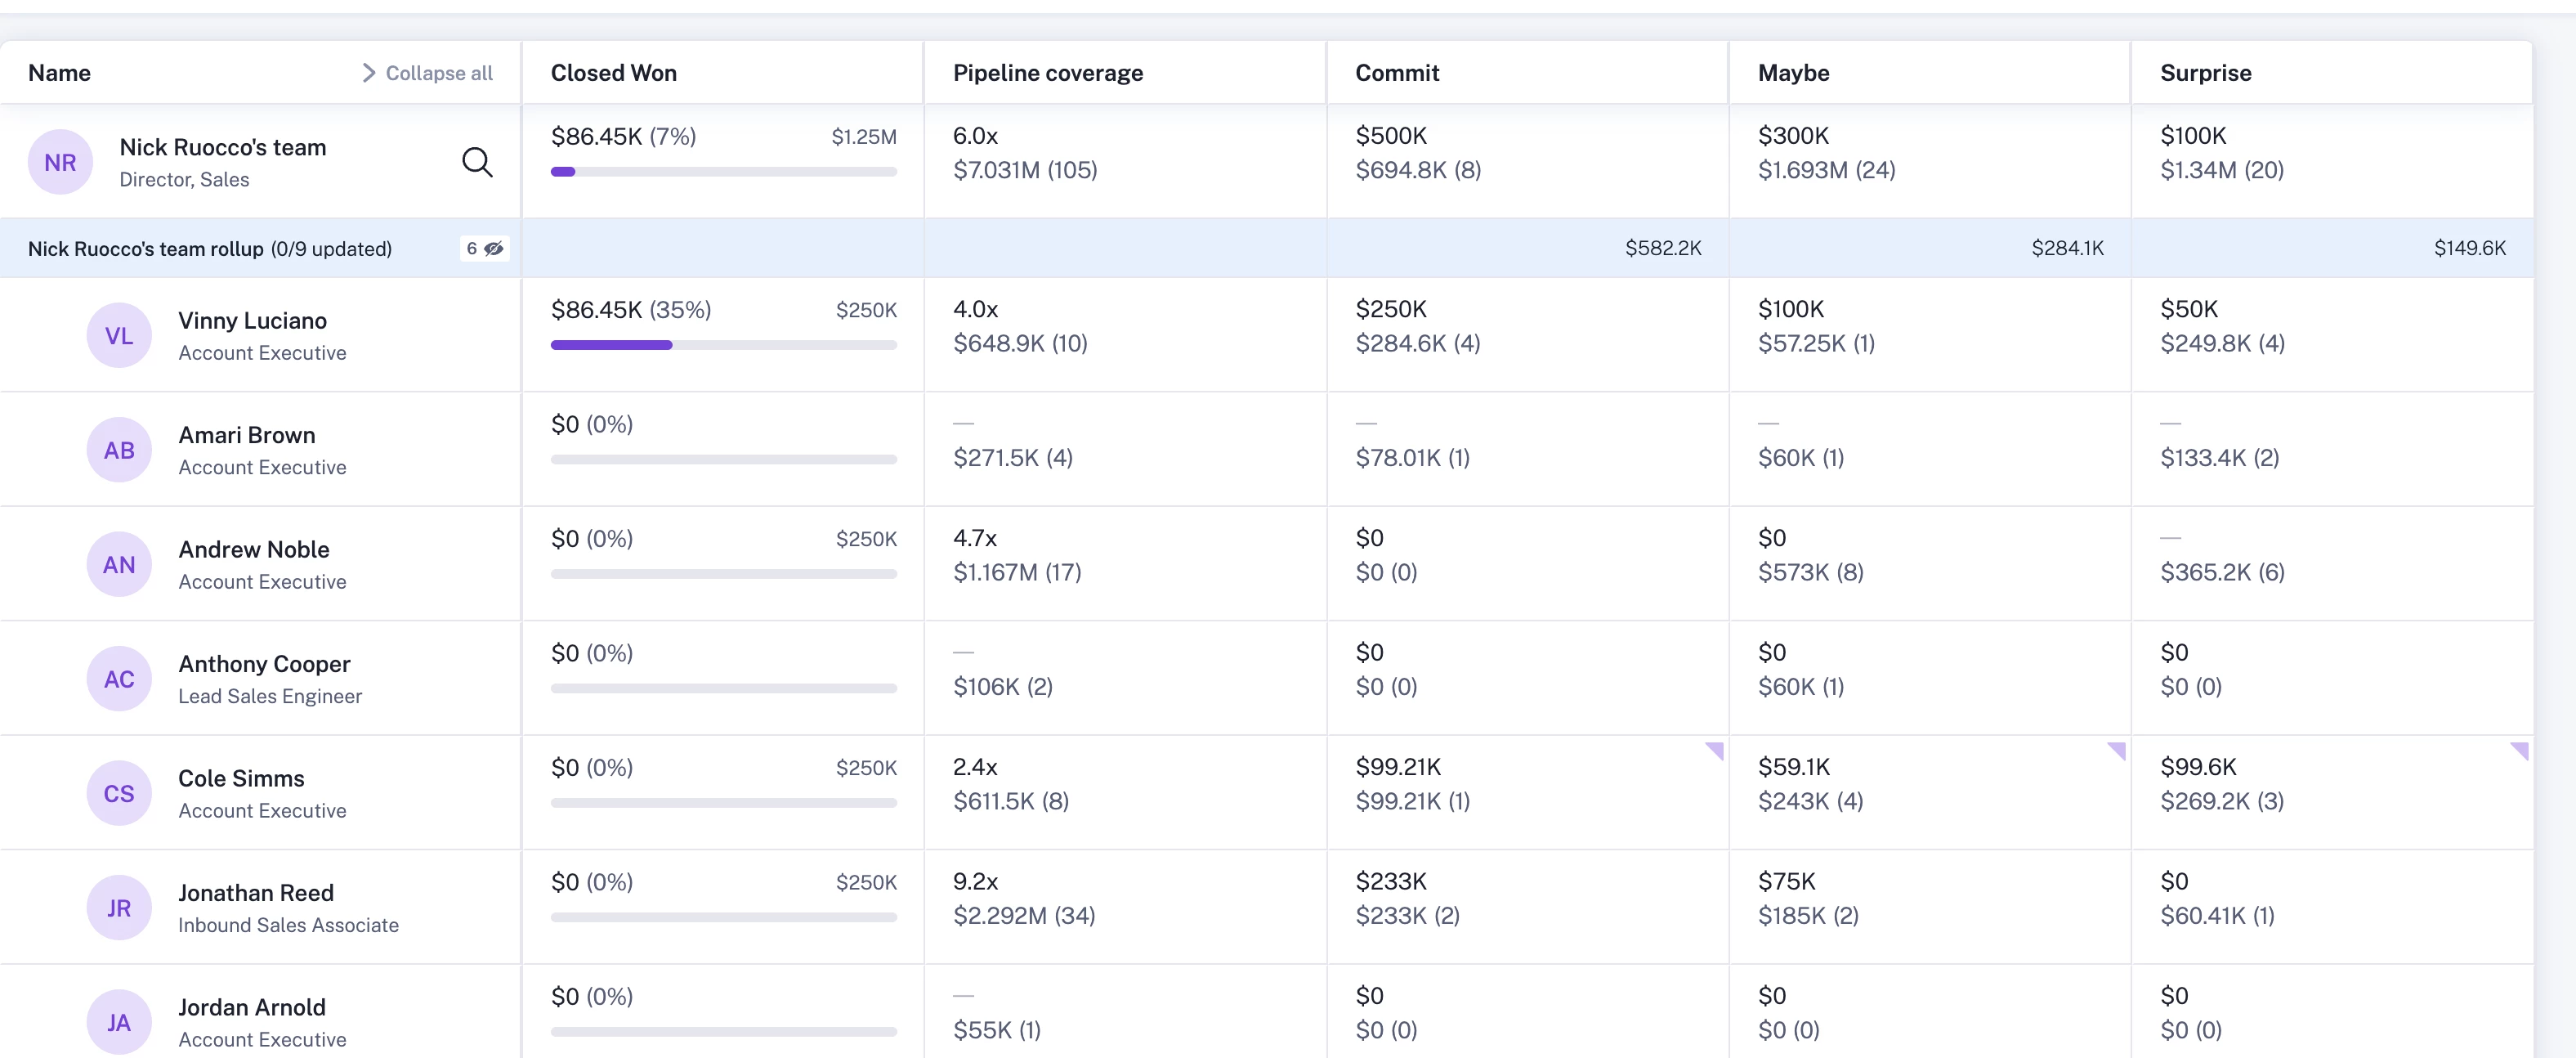Click Cole Simms' CS avatar
Image resolution: width=2576 pixels, height=1058 pixels.
click(119, 794)
